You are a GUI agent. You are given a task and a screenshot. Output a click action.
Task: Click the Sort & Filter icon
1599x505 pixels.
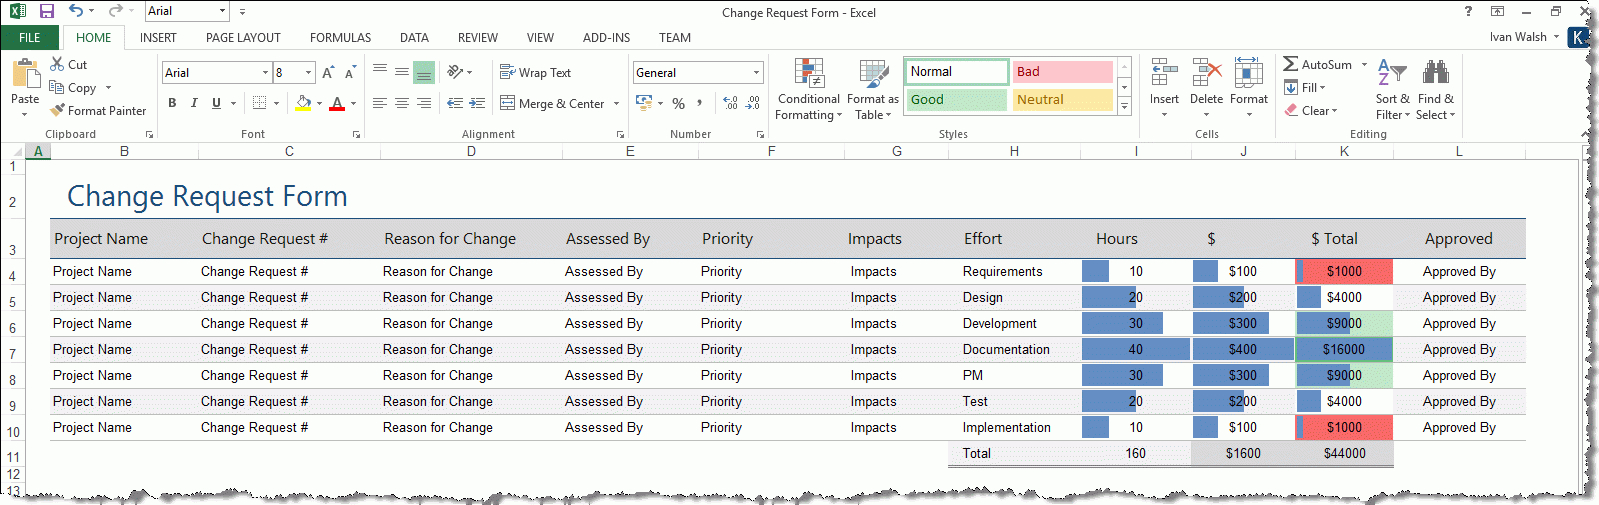click(x=1392, y=73)
